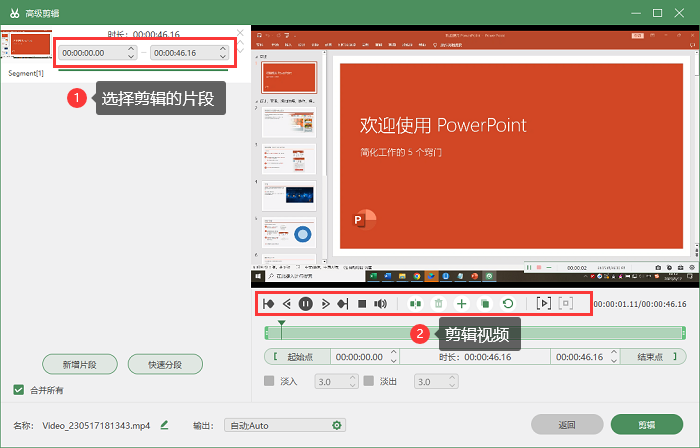Step back one frame
Screen dimensions: 700x448
point(287,304)
